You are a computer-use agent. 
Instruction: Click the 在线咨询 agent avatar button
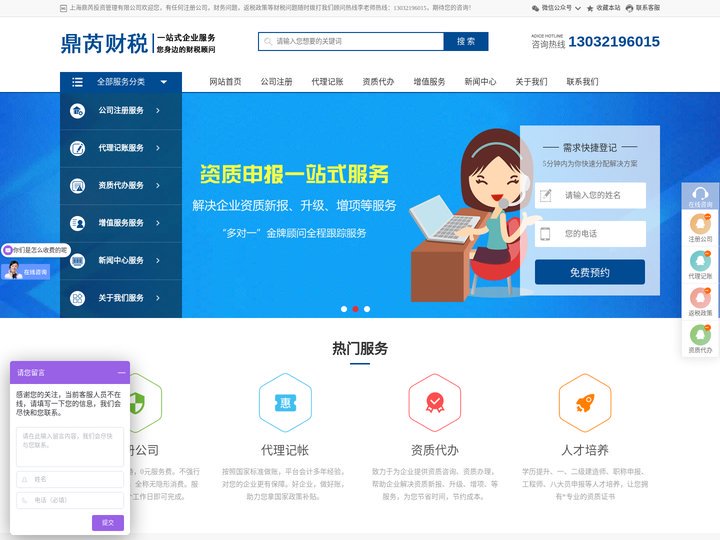25,270
